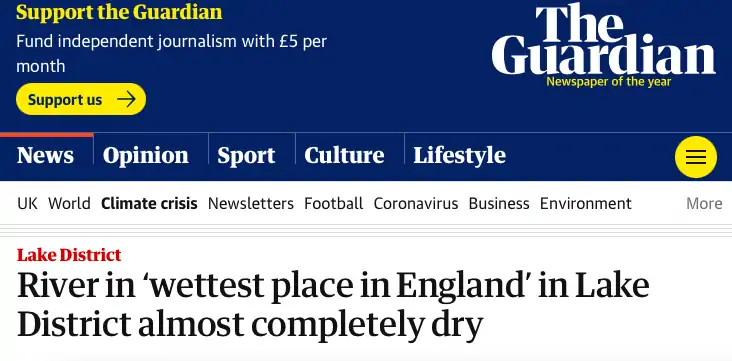Image resolution: width=732 pixels, height=361 pixels.
Task: Open the World subnav link
Action: click(x=69, y=203)
